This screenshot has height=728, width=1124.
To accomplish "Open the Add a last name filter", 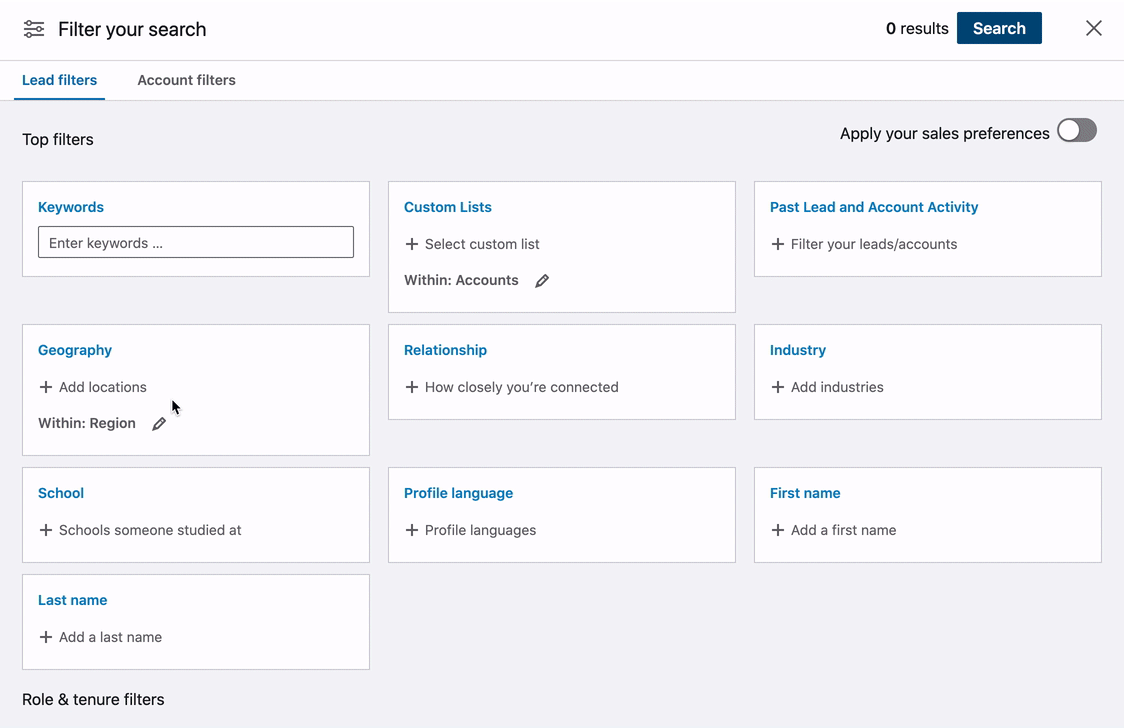I will click(x=110, y=637).
